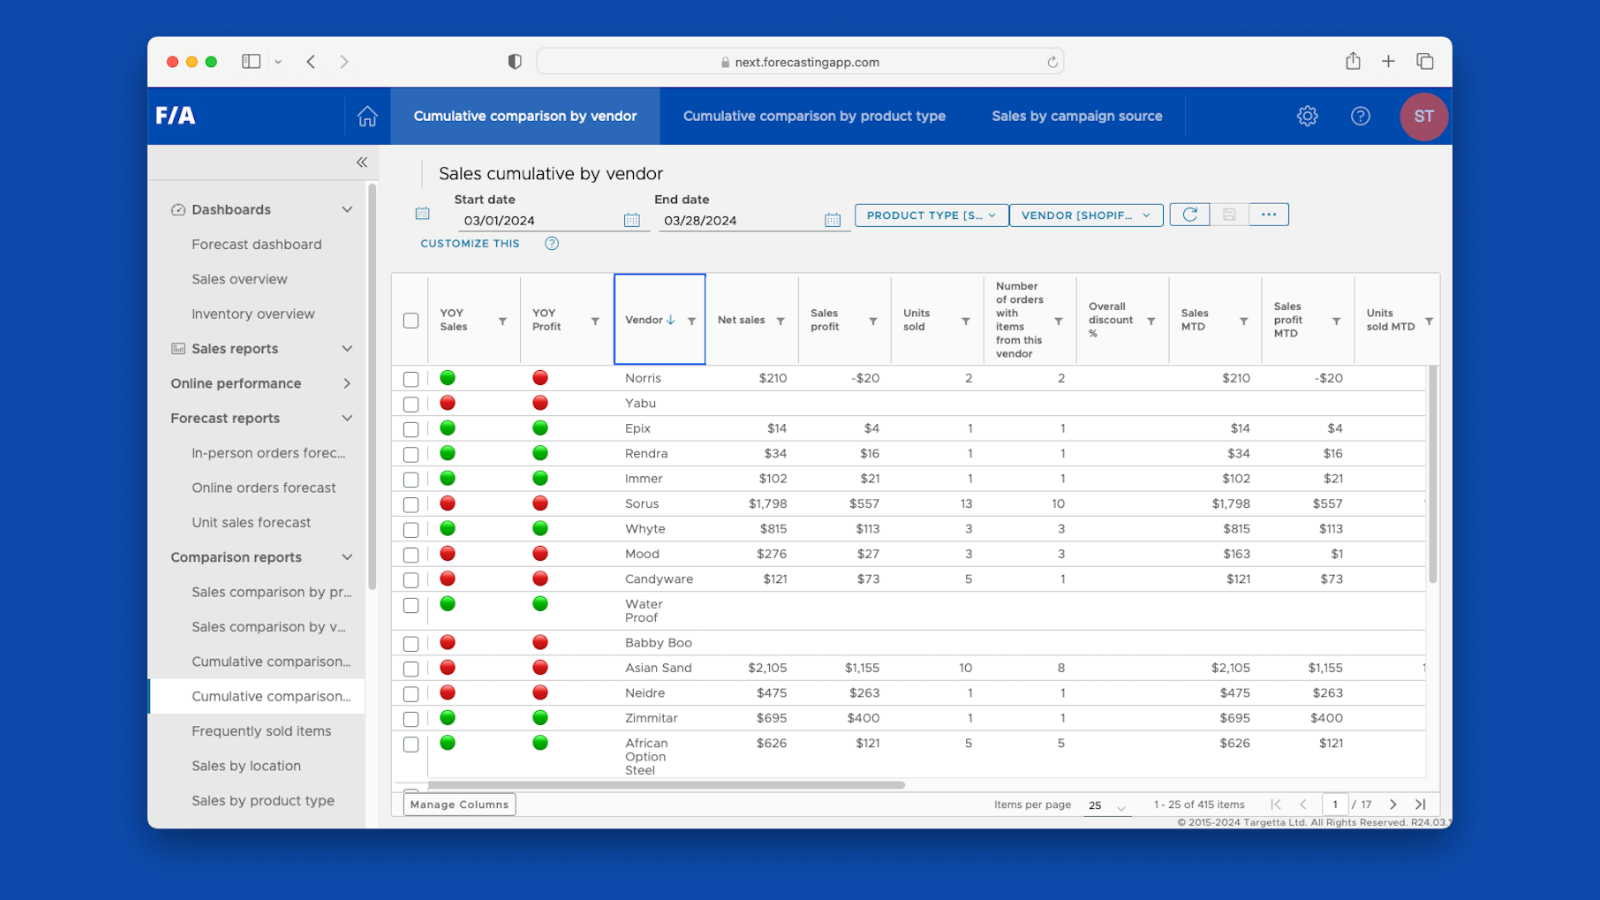
Task: Tick the checkbox for the Norris row
Action: (x=411, y=379)
